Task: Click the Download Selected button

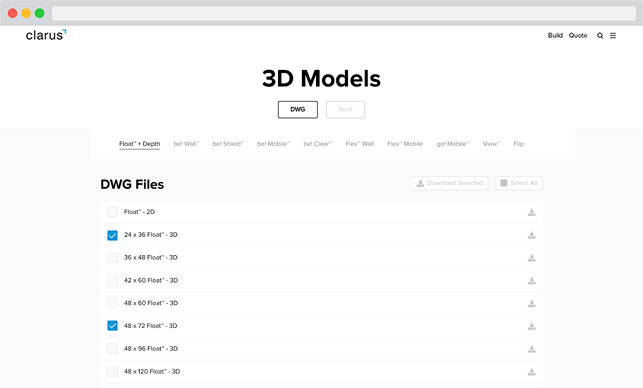Action: click(x=449, y=183)
